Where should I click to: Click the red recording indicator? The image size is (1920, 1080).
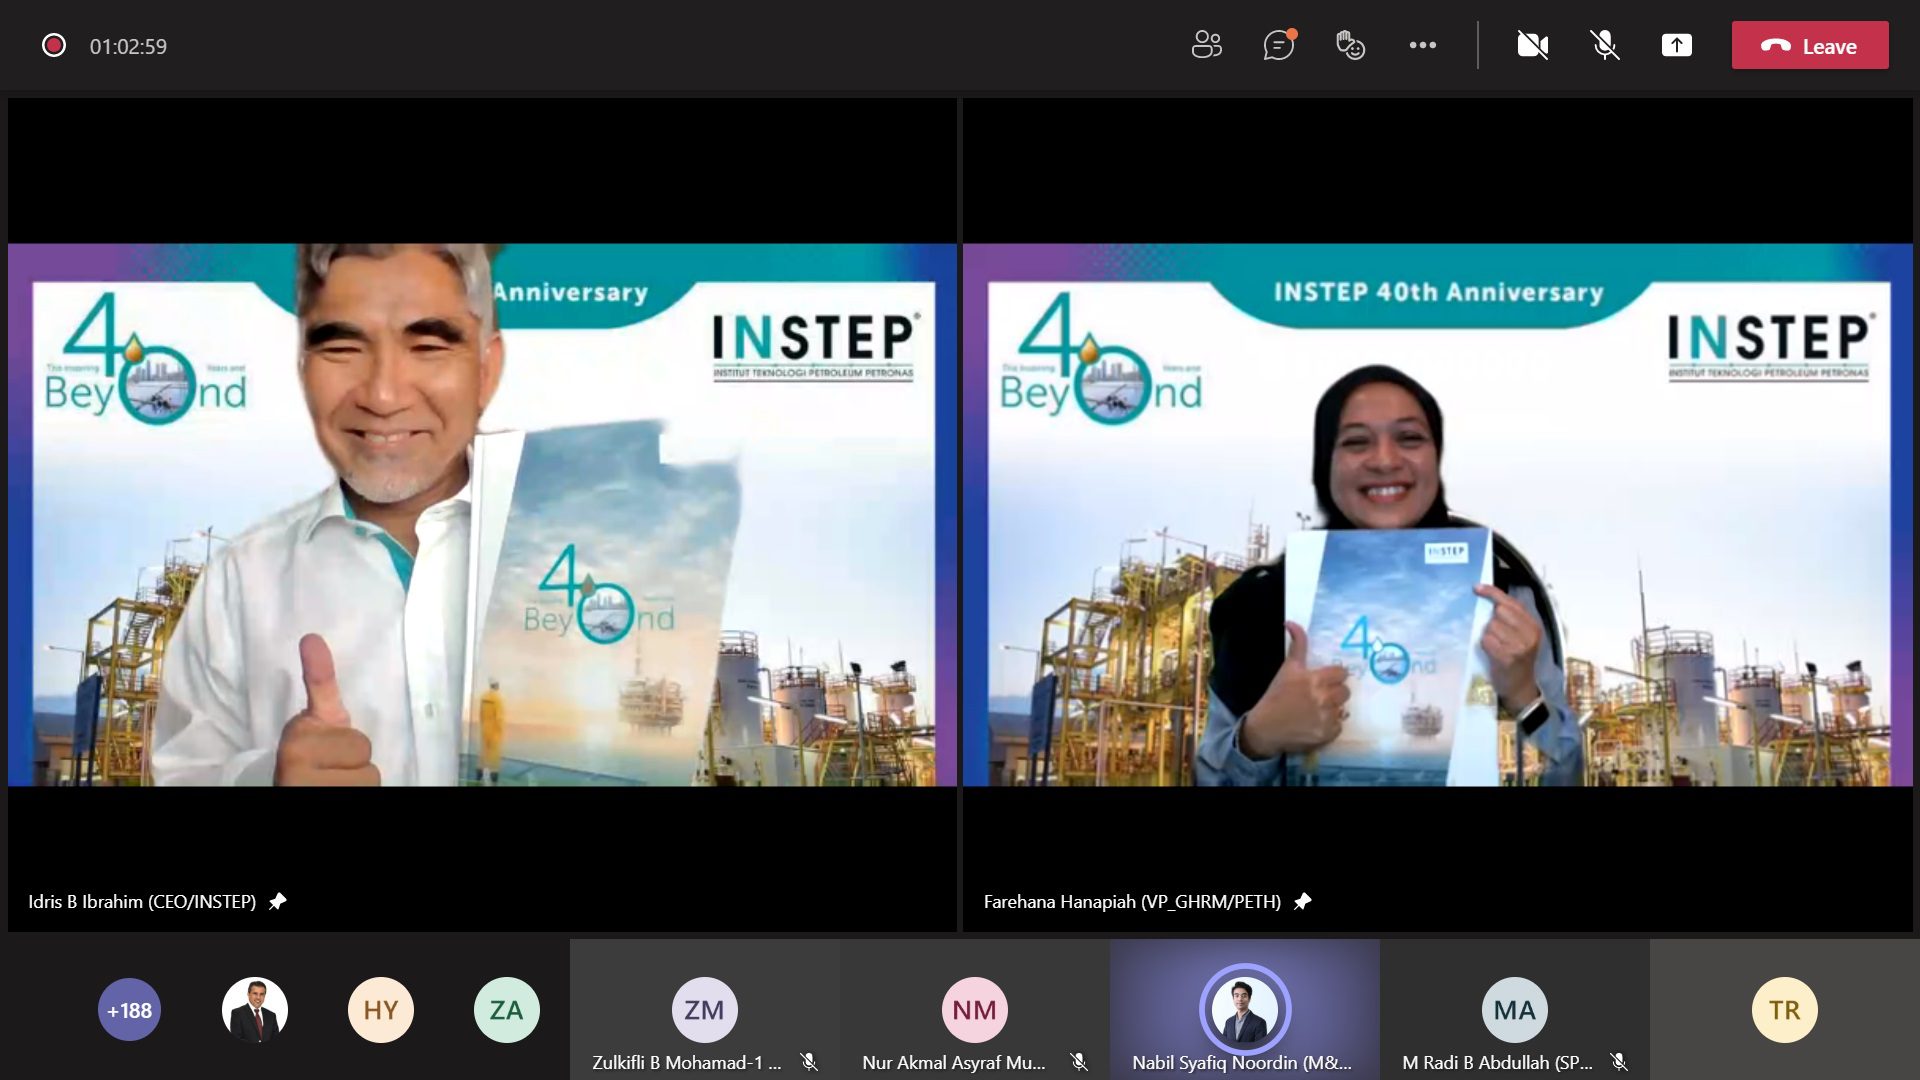54,45
